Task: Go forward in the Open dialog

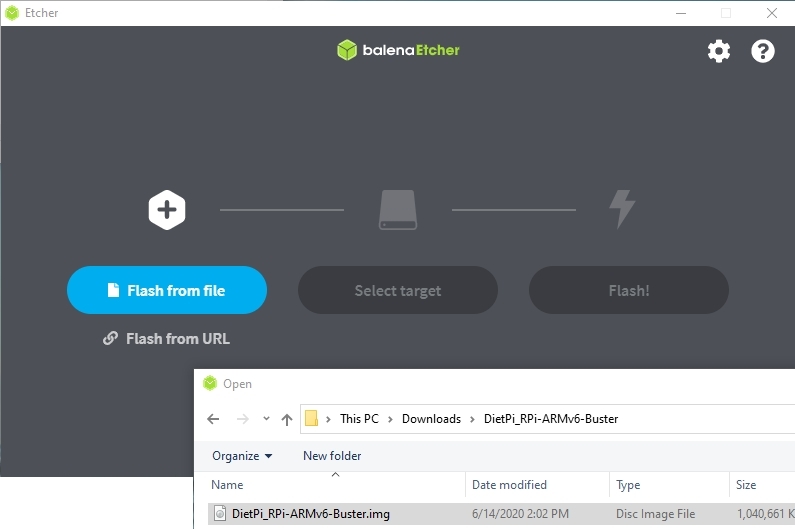Action: [x=243, y=419]
